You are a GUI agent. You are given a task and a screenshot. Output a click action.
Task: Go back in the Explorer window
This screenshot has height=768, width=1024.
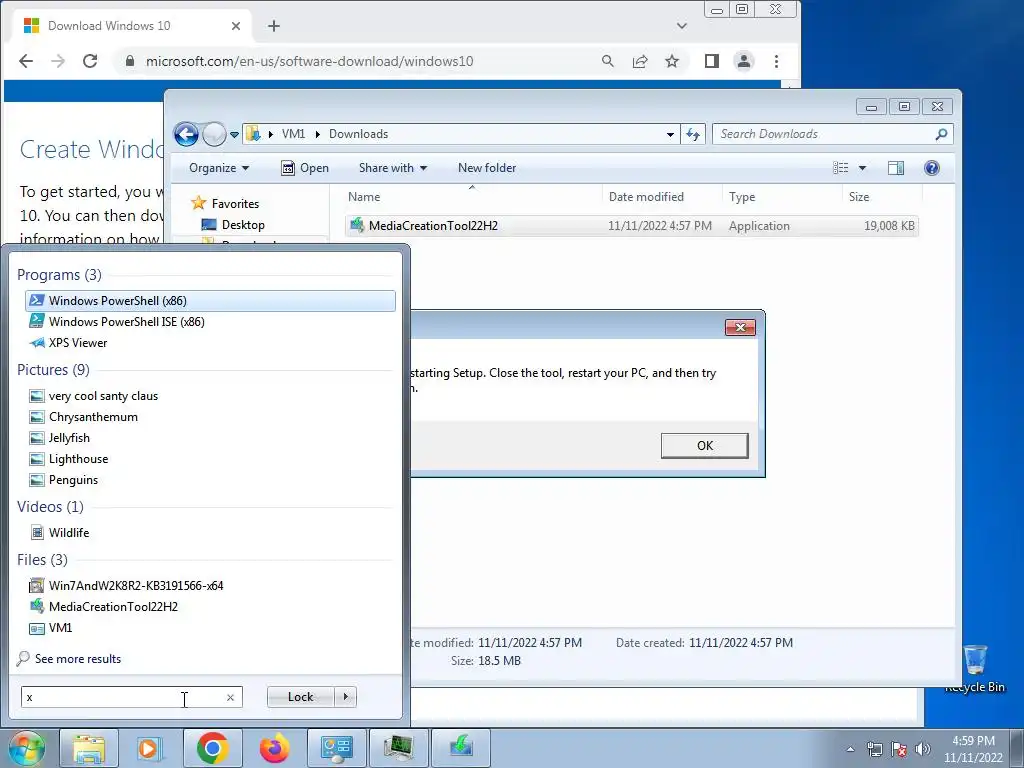coord(186,135)
